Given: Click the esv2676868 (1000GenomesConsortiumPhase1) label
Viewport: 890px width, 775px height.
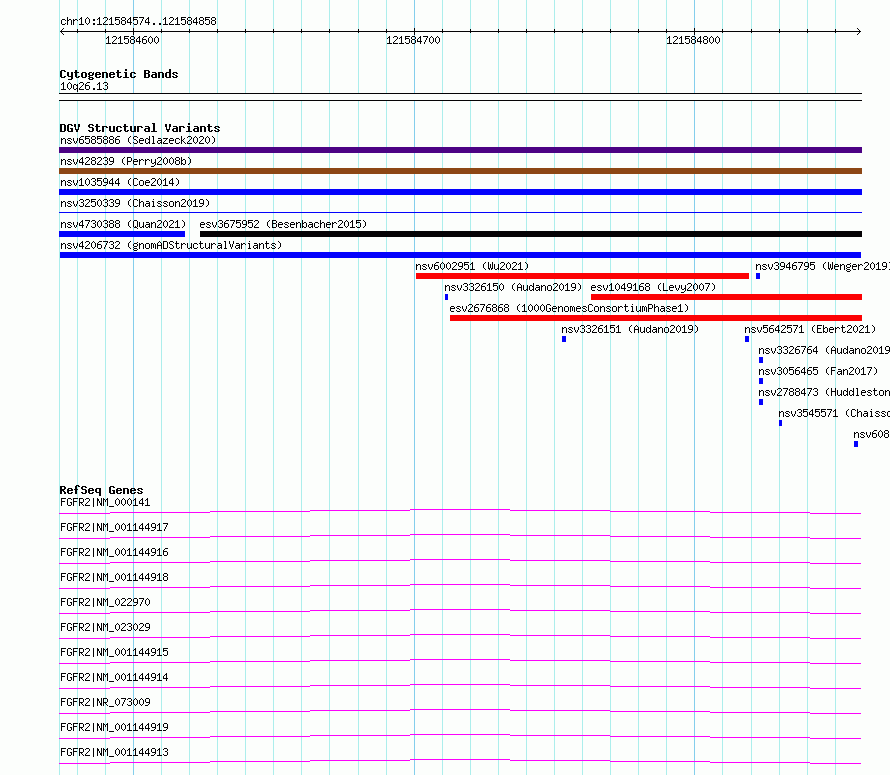Looking at the screenshot, I should point(569,308).
